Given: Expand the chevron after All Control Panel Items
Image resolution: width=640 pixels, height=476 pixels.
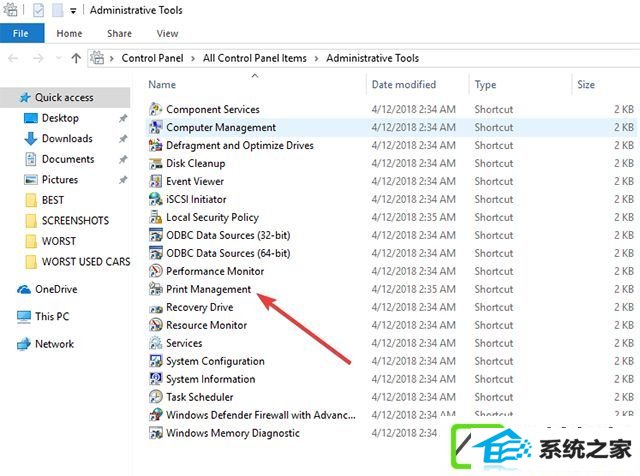Looking at the screenshot, I should (x=316, y=59).
